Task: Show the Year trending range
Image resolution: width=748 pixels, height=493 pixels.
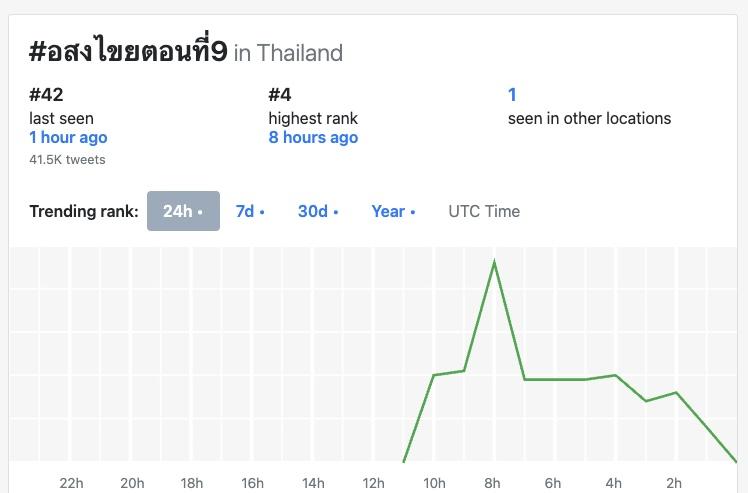Action: pos(392,211)
